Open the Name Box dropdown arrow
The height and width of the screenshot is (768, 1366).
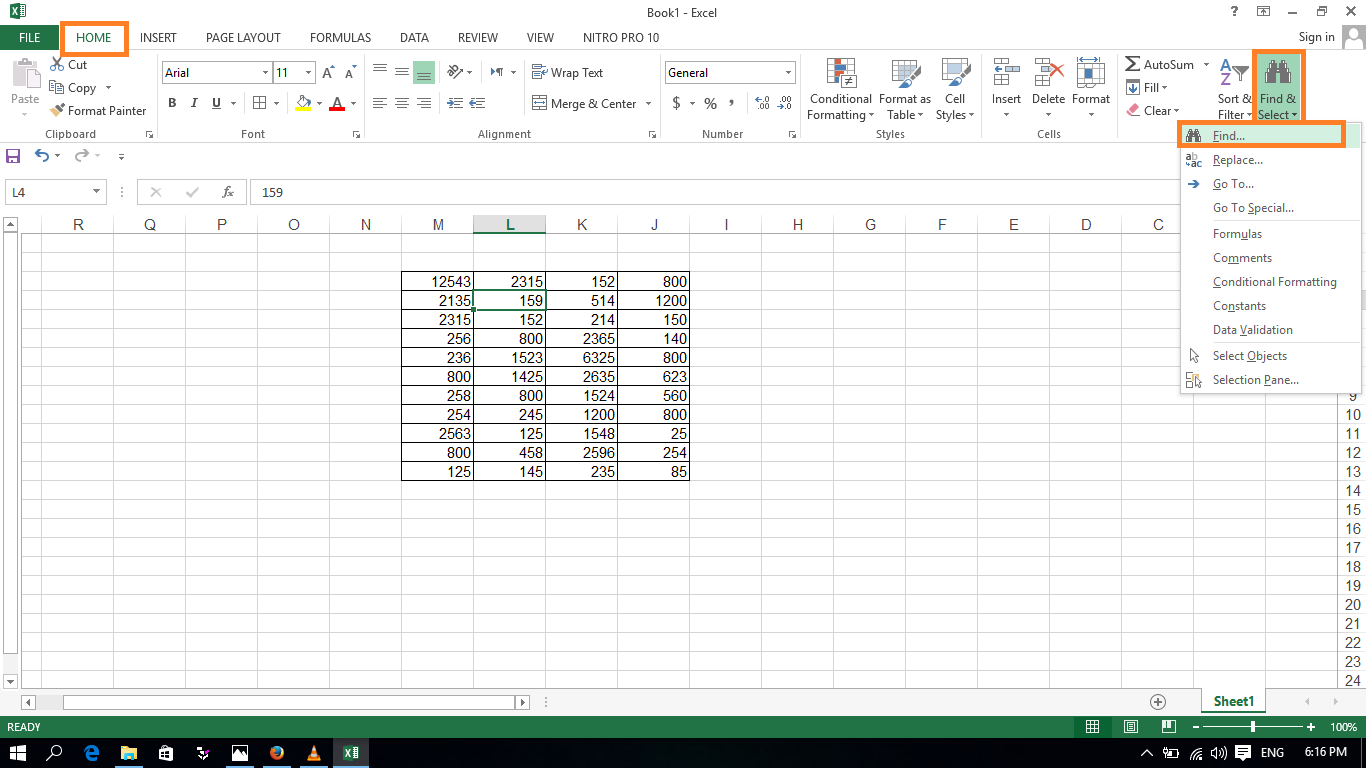97,192
